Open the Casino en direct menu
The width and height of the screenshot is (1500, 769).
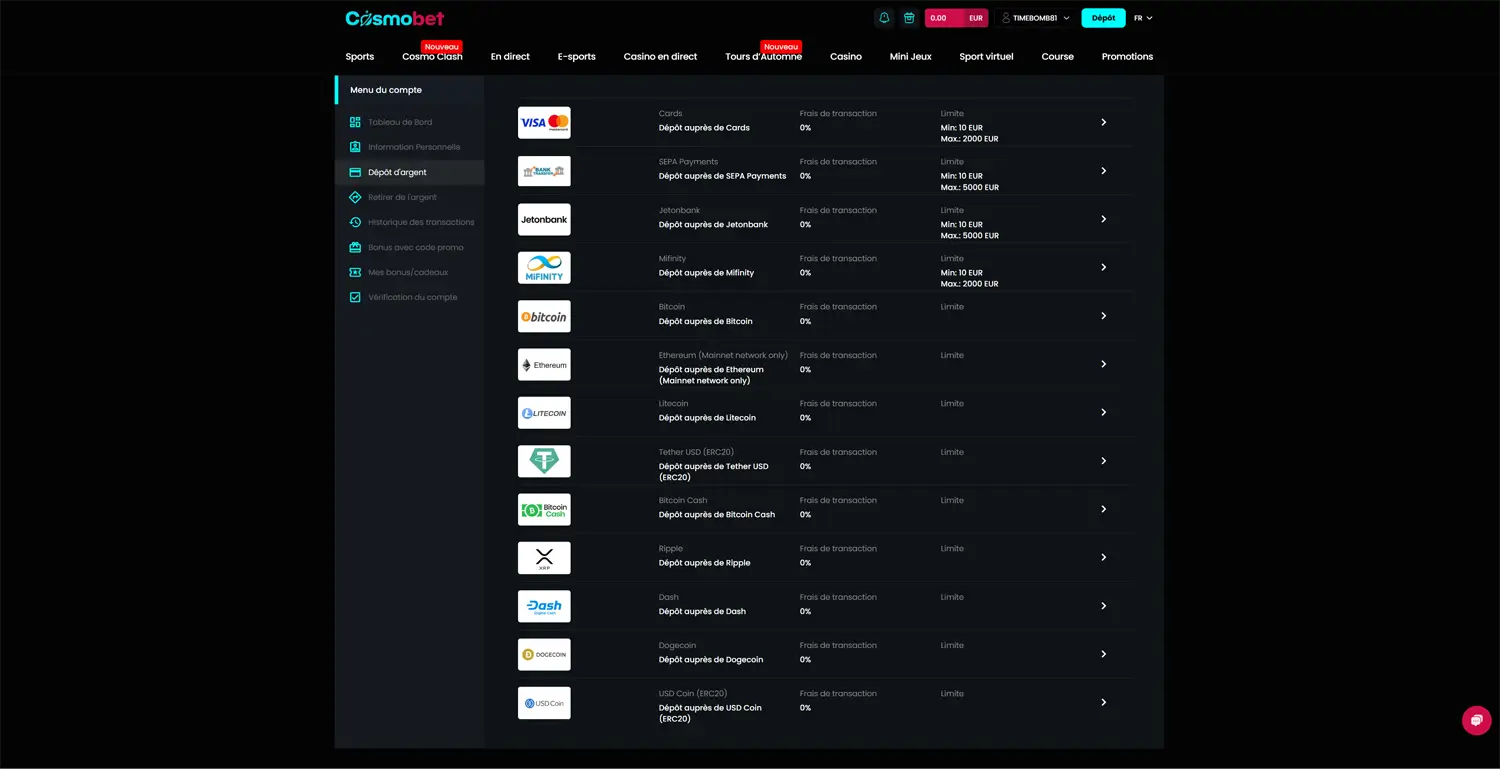click(x=660, y=57)
